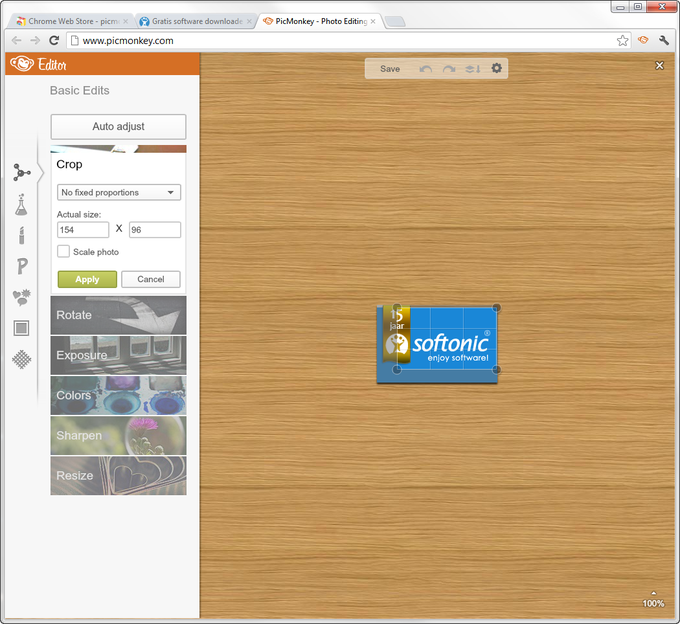Click the Basic Edits heading

(x=79, y=90)
